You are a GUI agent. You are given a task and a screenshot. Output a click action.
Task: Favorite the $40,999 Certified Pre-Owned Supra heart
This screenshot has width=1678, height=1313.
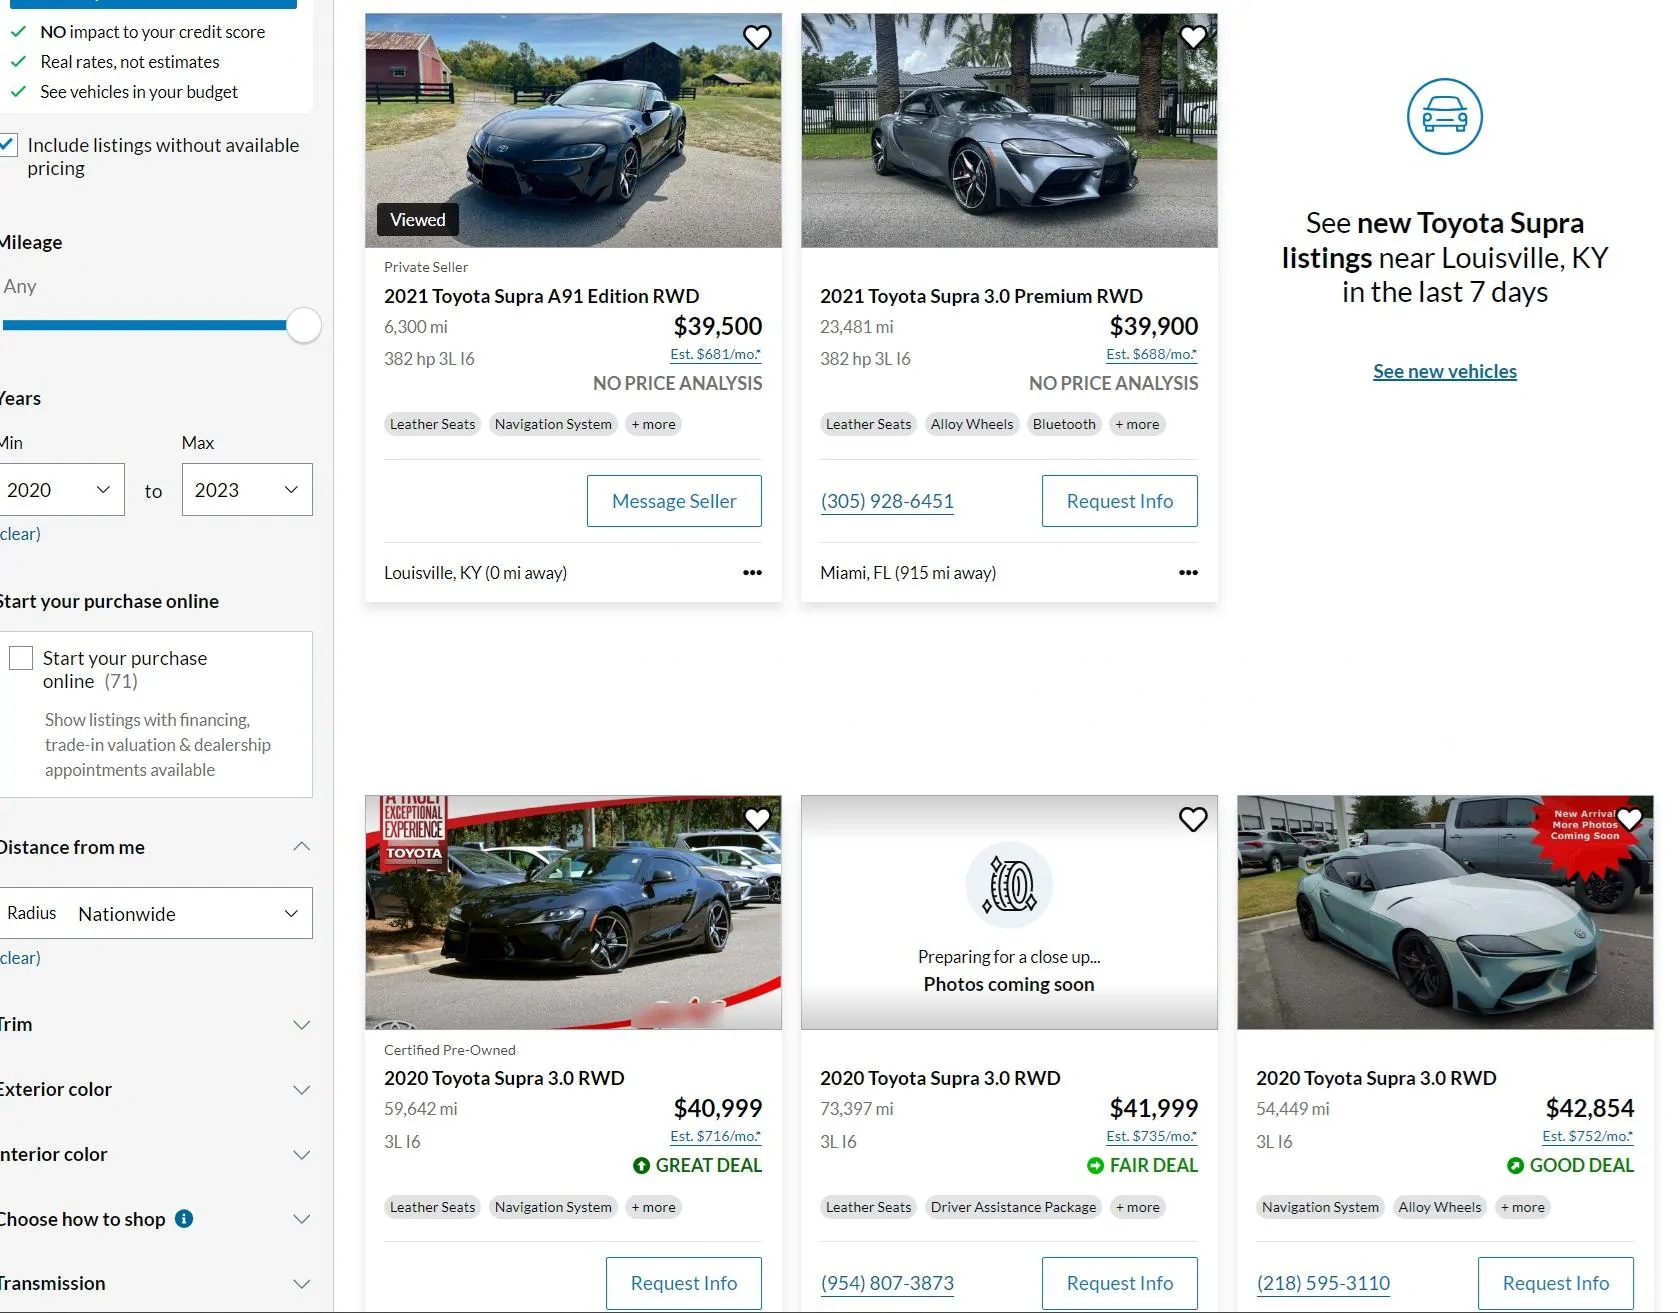coord(757,819)
